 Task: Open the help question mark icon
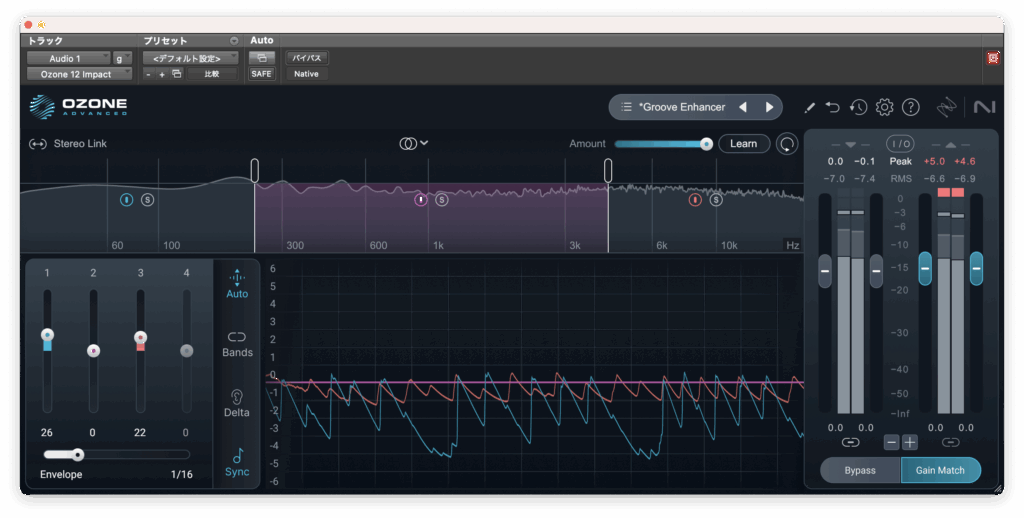coord(910,107)
